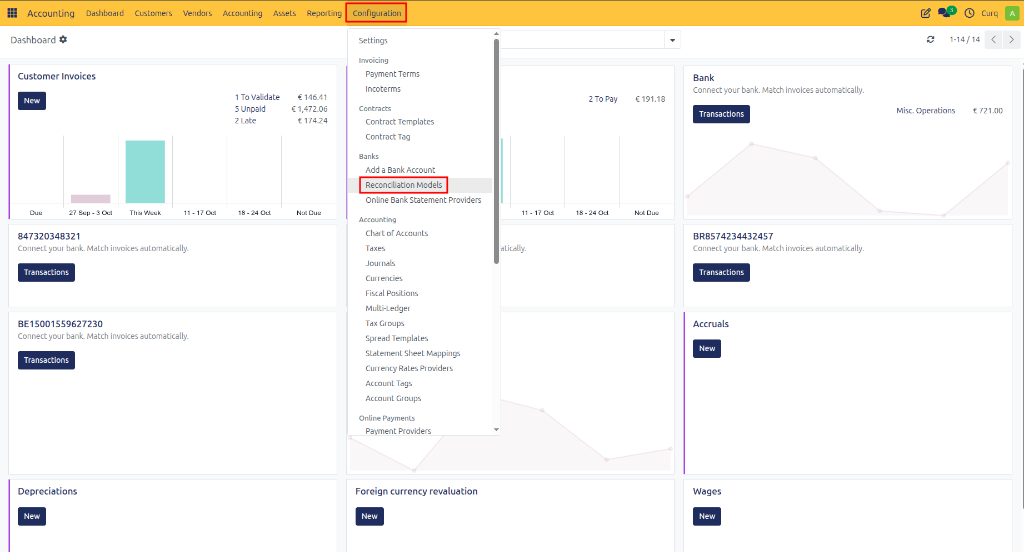Viewport: 1024px width, 552px height.
Task: Click the dropdown menu scrollbar
Action: [x=496, y=151]
